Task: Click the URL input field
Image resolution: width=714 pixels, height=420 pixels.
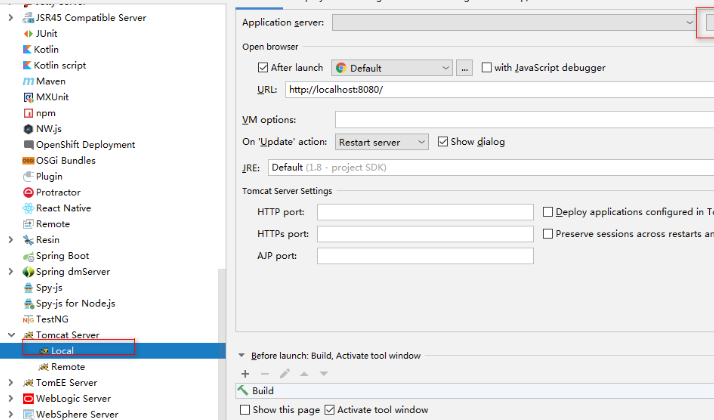Action: pyautogui.click(x=499, y=90)
